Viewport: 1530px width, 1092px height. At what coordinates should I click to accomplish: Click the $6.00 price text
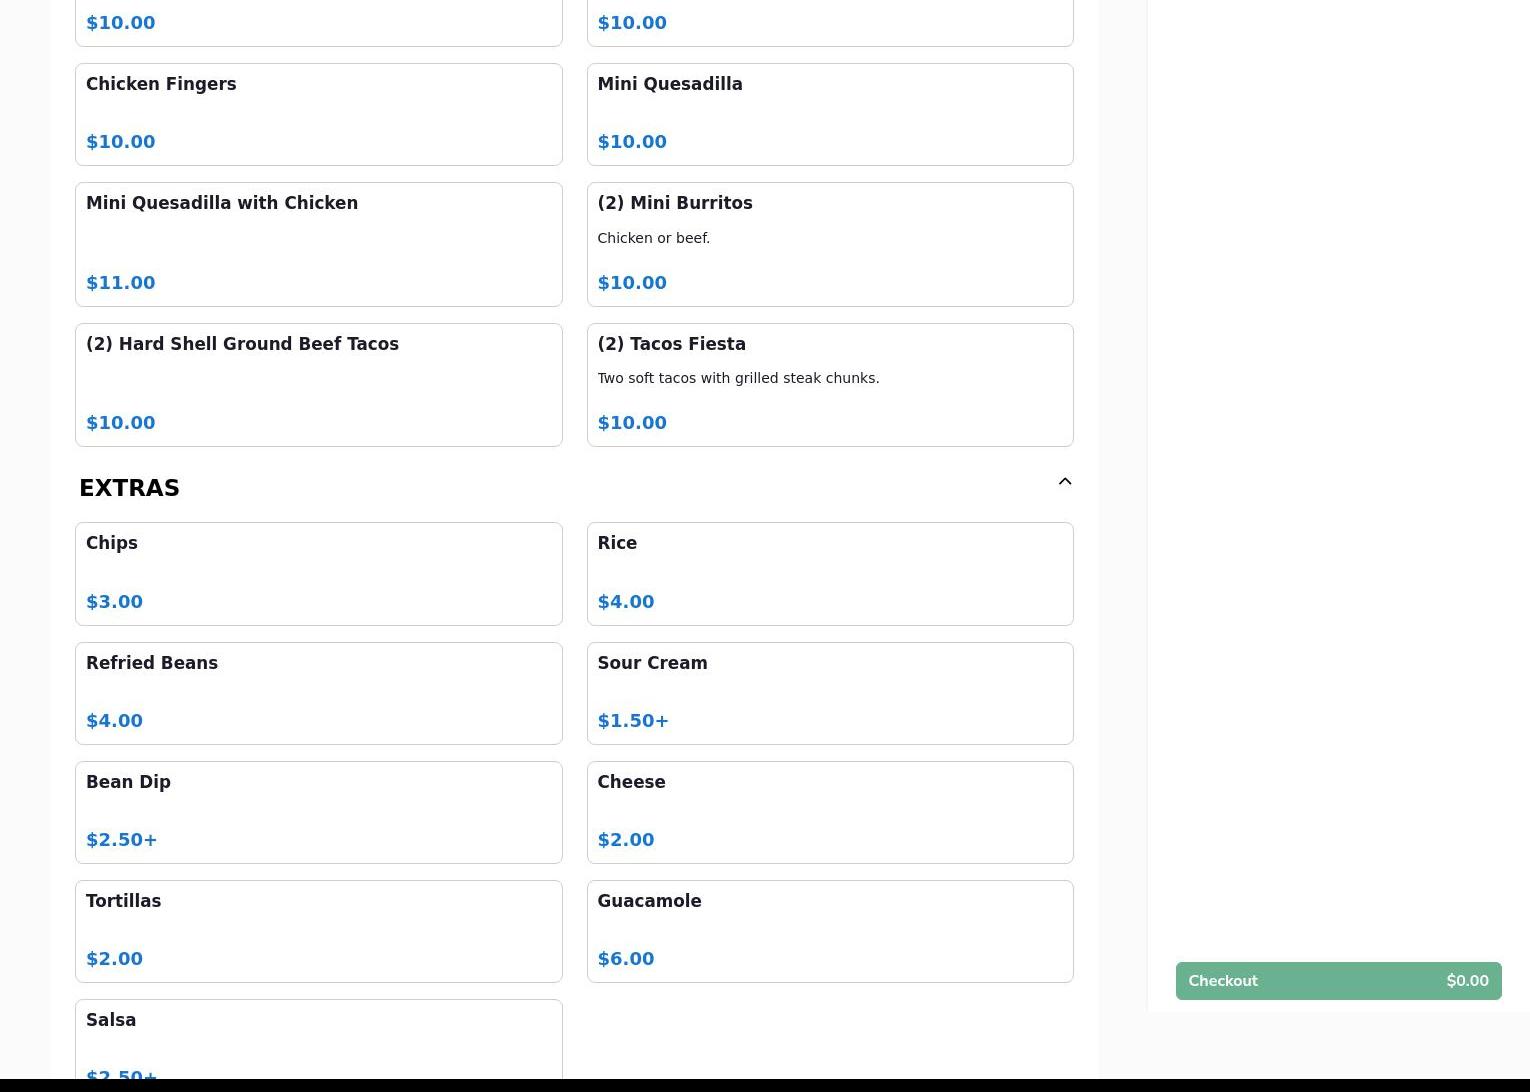[x=626, y=959]
